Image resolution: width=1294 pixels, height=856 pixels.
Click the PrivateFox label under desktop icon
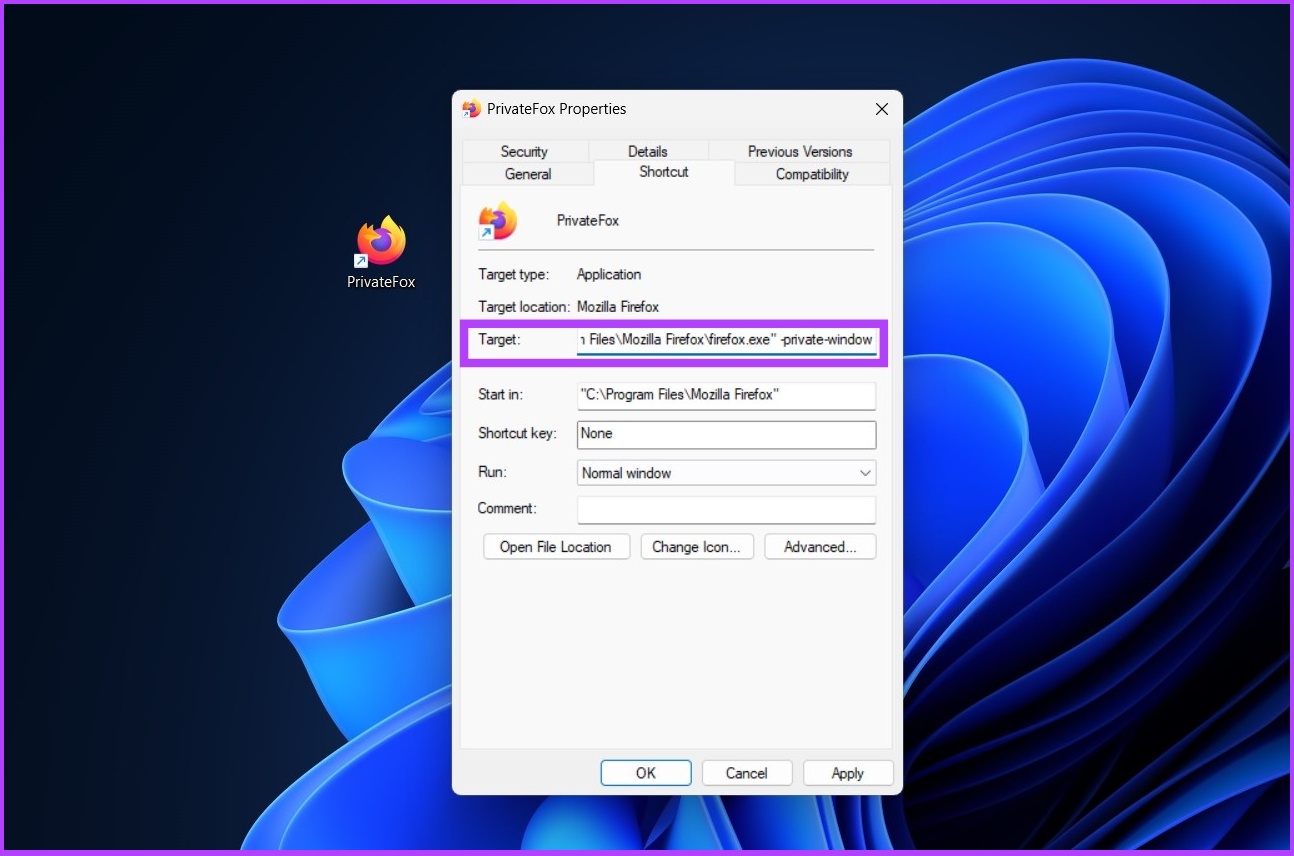(381, 282)
